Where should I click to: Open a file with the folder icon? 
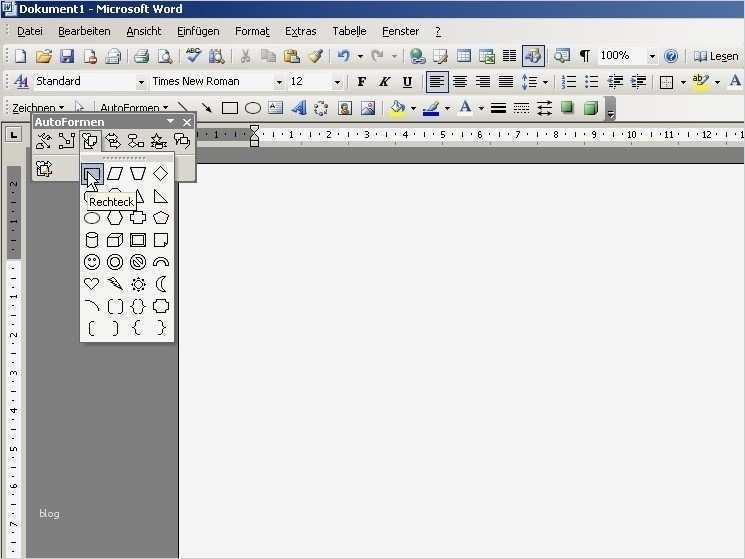point(44,56)
